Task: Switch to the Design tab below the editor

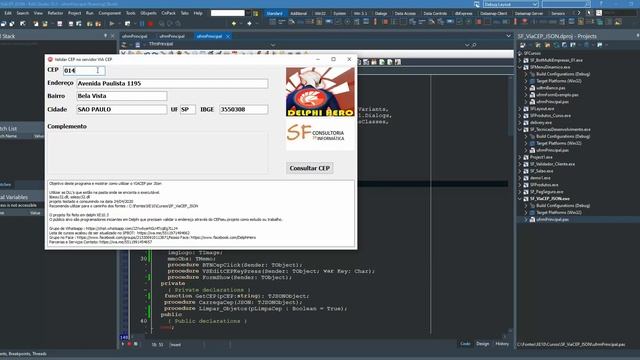Action: [x=482, y=344]
